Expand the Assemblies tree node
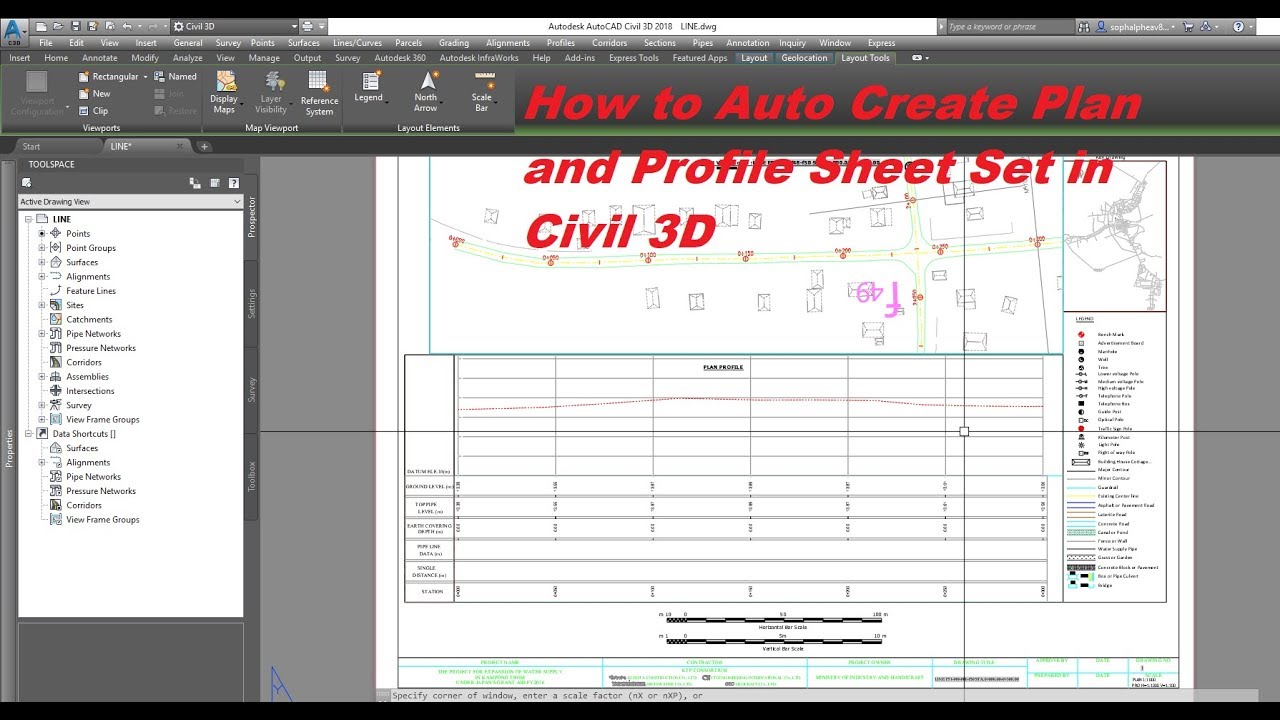Viewport: 1280px width, 720px height. (42, 377)
